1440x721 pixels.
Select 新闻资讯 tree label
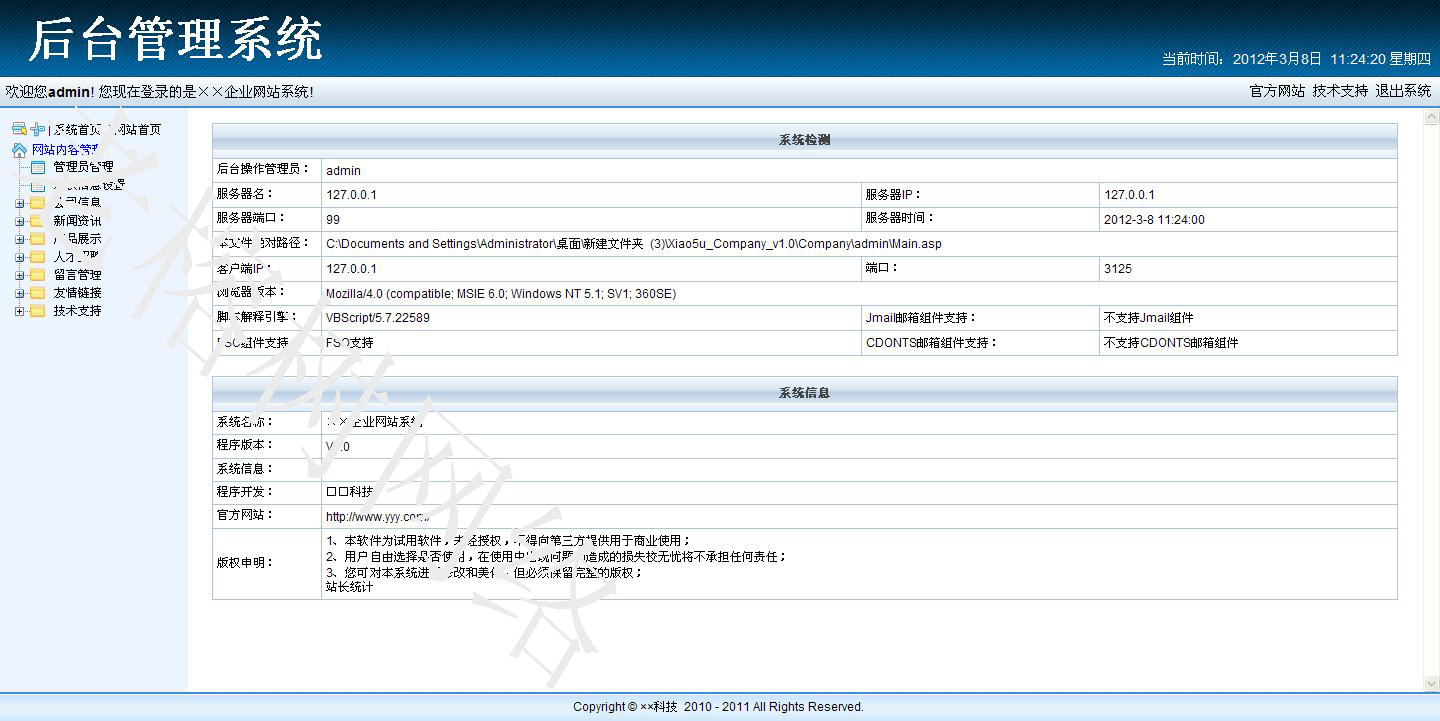tap(78, 221)
